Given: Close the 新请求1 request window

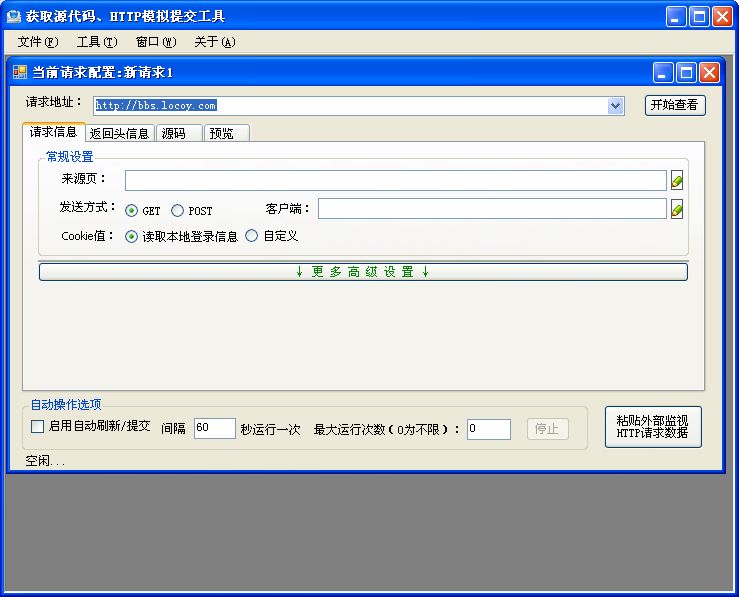Looking at the screenshot, I should (x=709, y=72).
